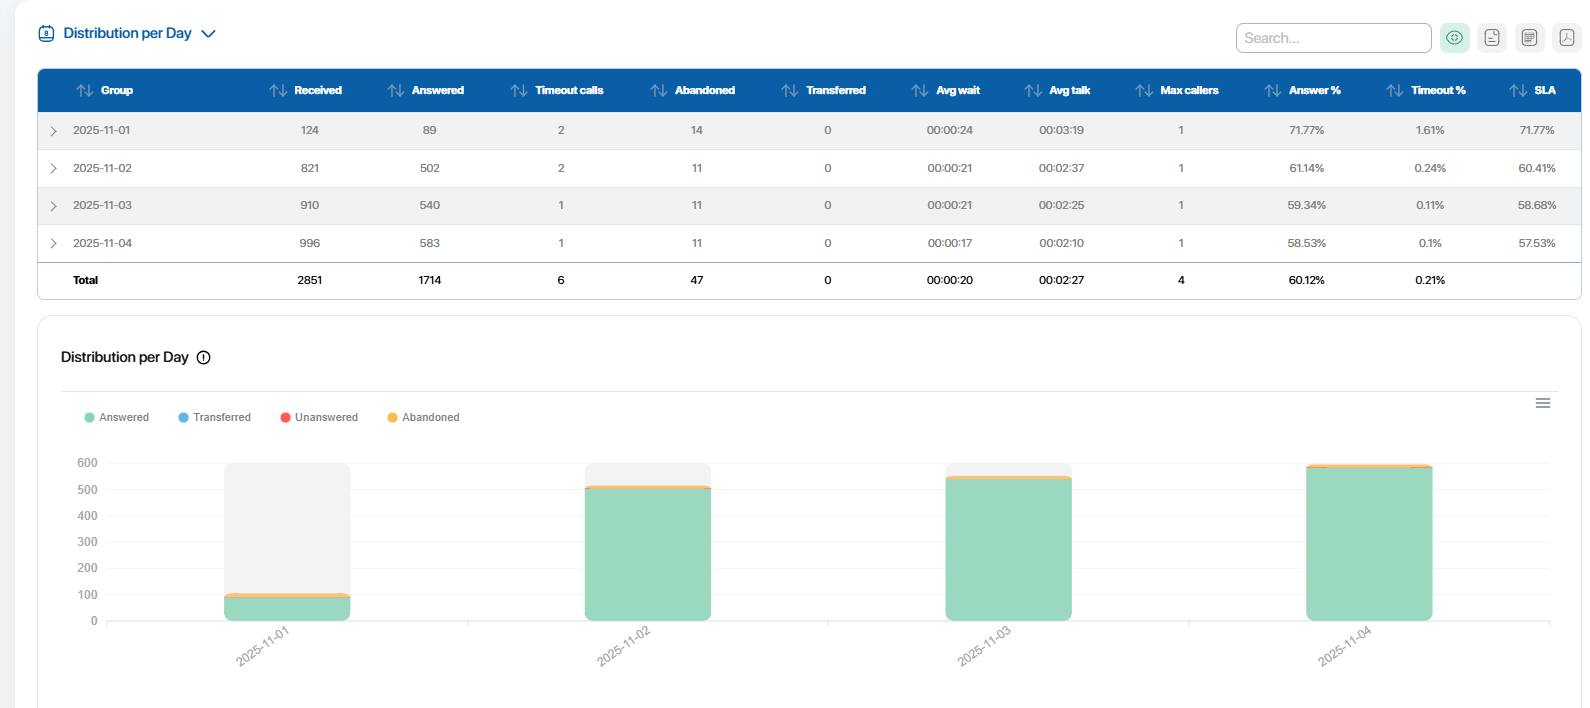This screenshot has height=708, width=1590.
Task: Toggle Answered series in chart legend
Action: click(117, 418)
